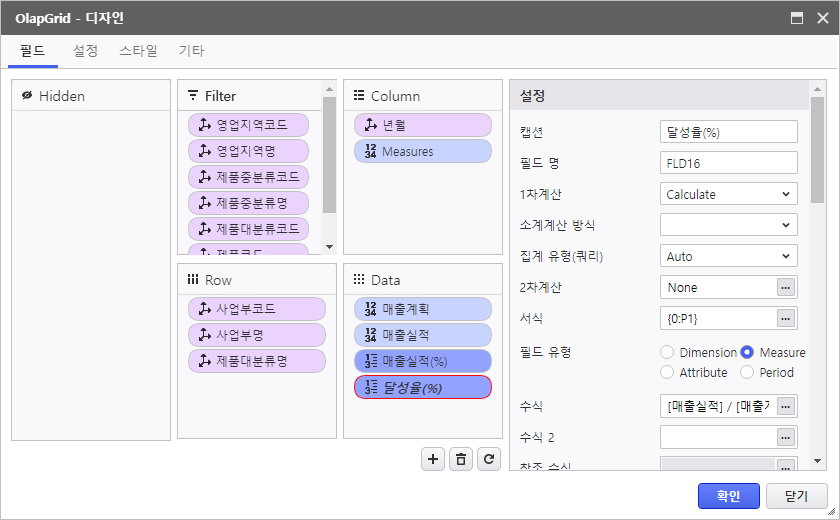
Task: Expand the 1차계산 Calculate dropdown
Action: tap(728, 194)
